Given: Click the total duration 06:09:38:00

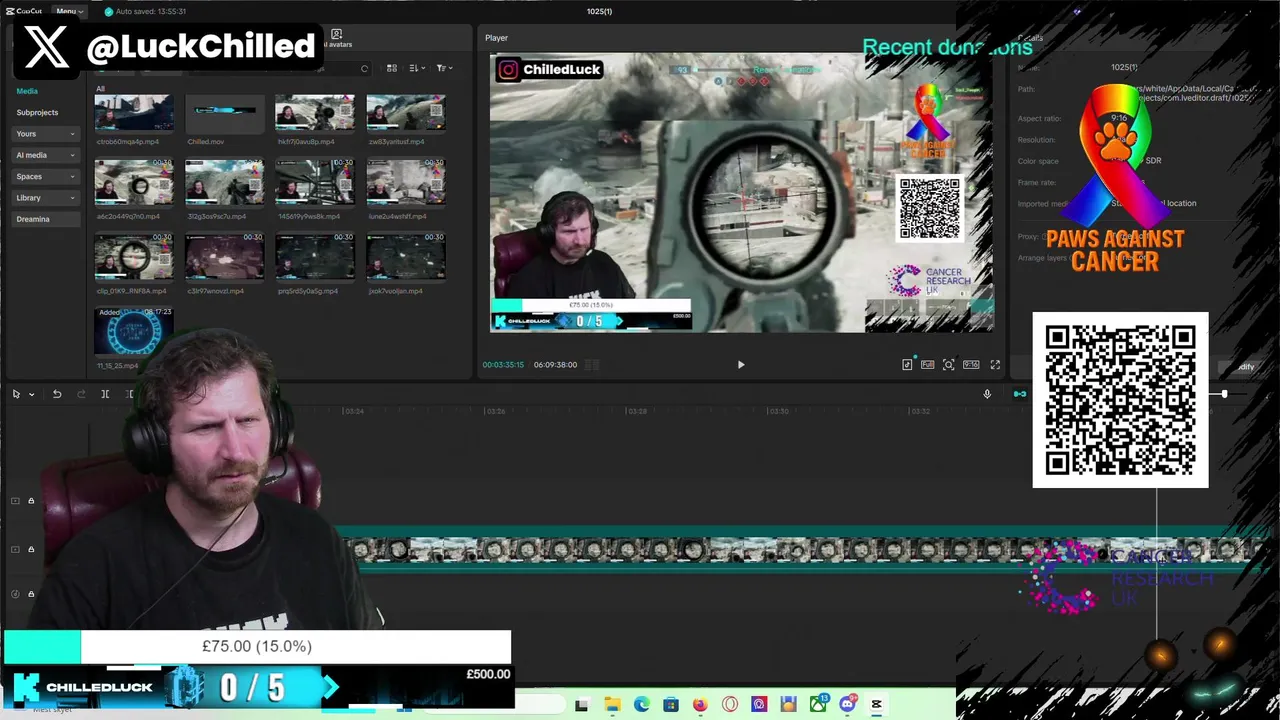Looking at the screenshot, I should [x=555, y=365].
